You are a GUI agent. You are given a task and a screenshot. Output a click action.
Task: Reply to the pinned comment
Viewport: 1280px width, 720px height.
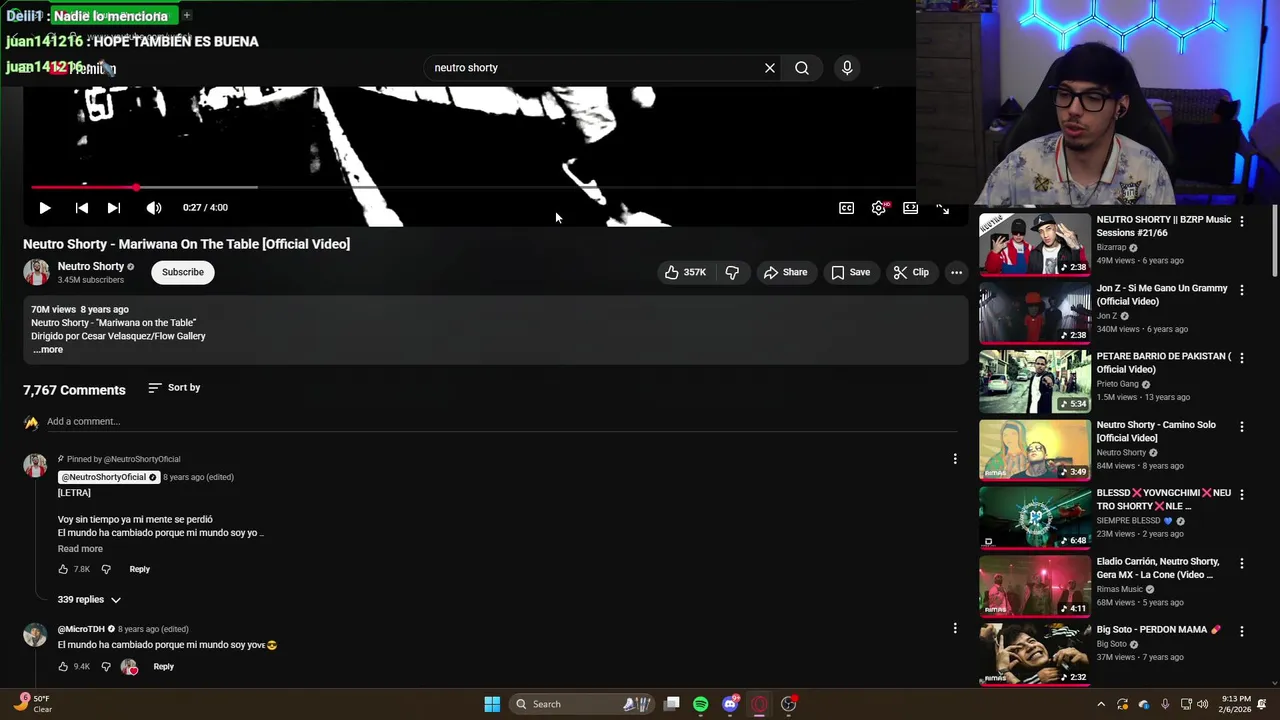click(x=139, y=569)
